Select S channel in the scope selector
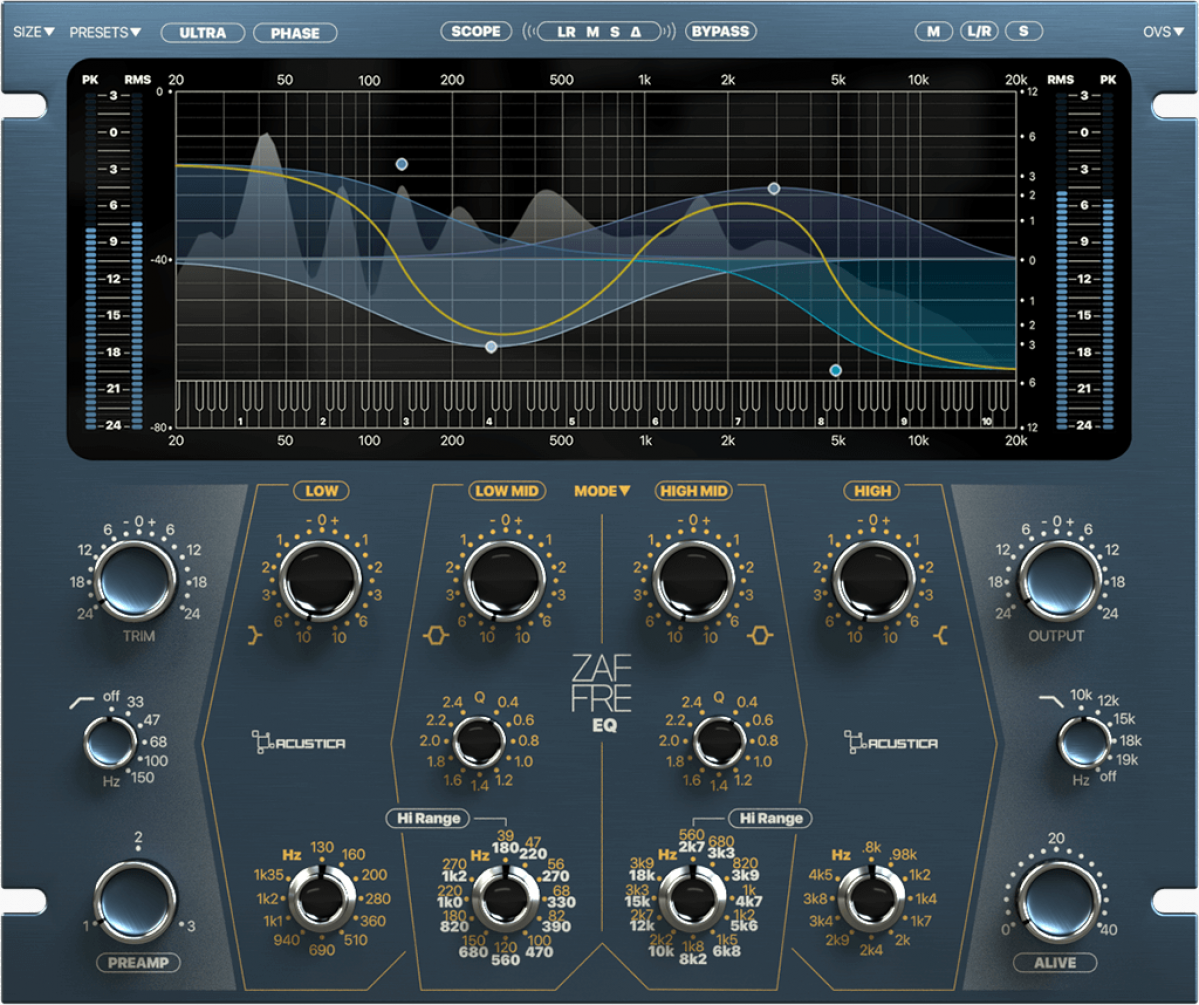Viewport: 1199px width, 1005px height. 615,32
